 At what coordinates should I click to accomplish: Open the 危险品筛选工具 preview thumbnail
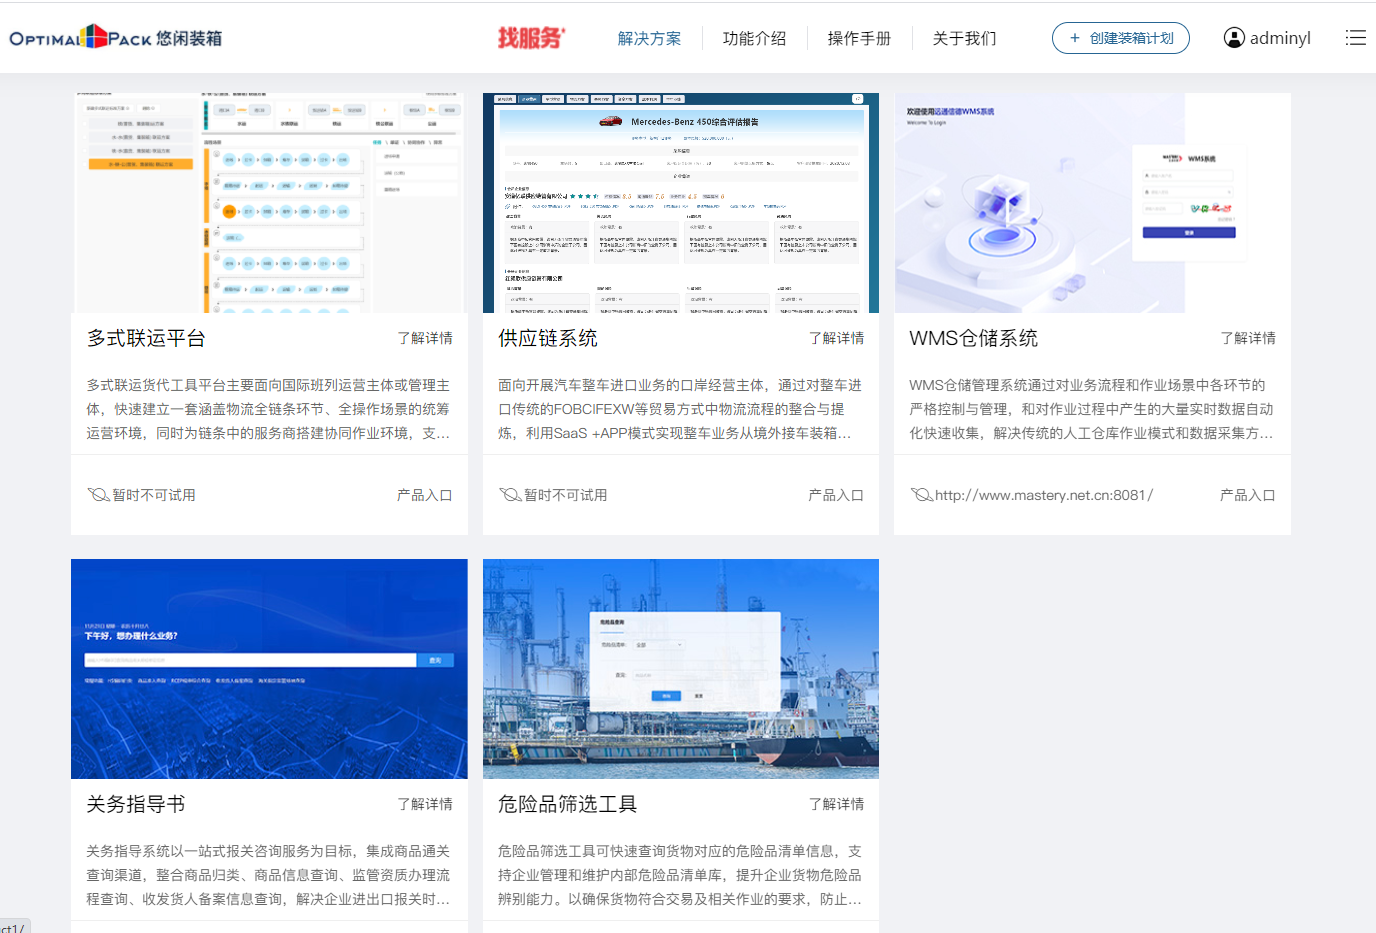tap(681, 669)
